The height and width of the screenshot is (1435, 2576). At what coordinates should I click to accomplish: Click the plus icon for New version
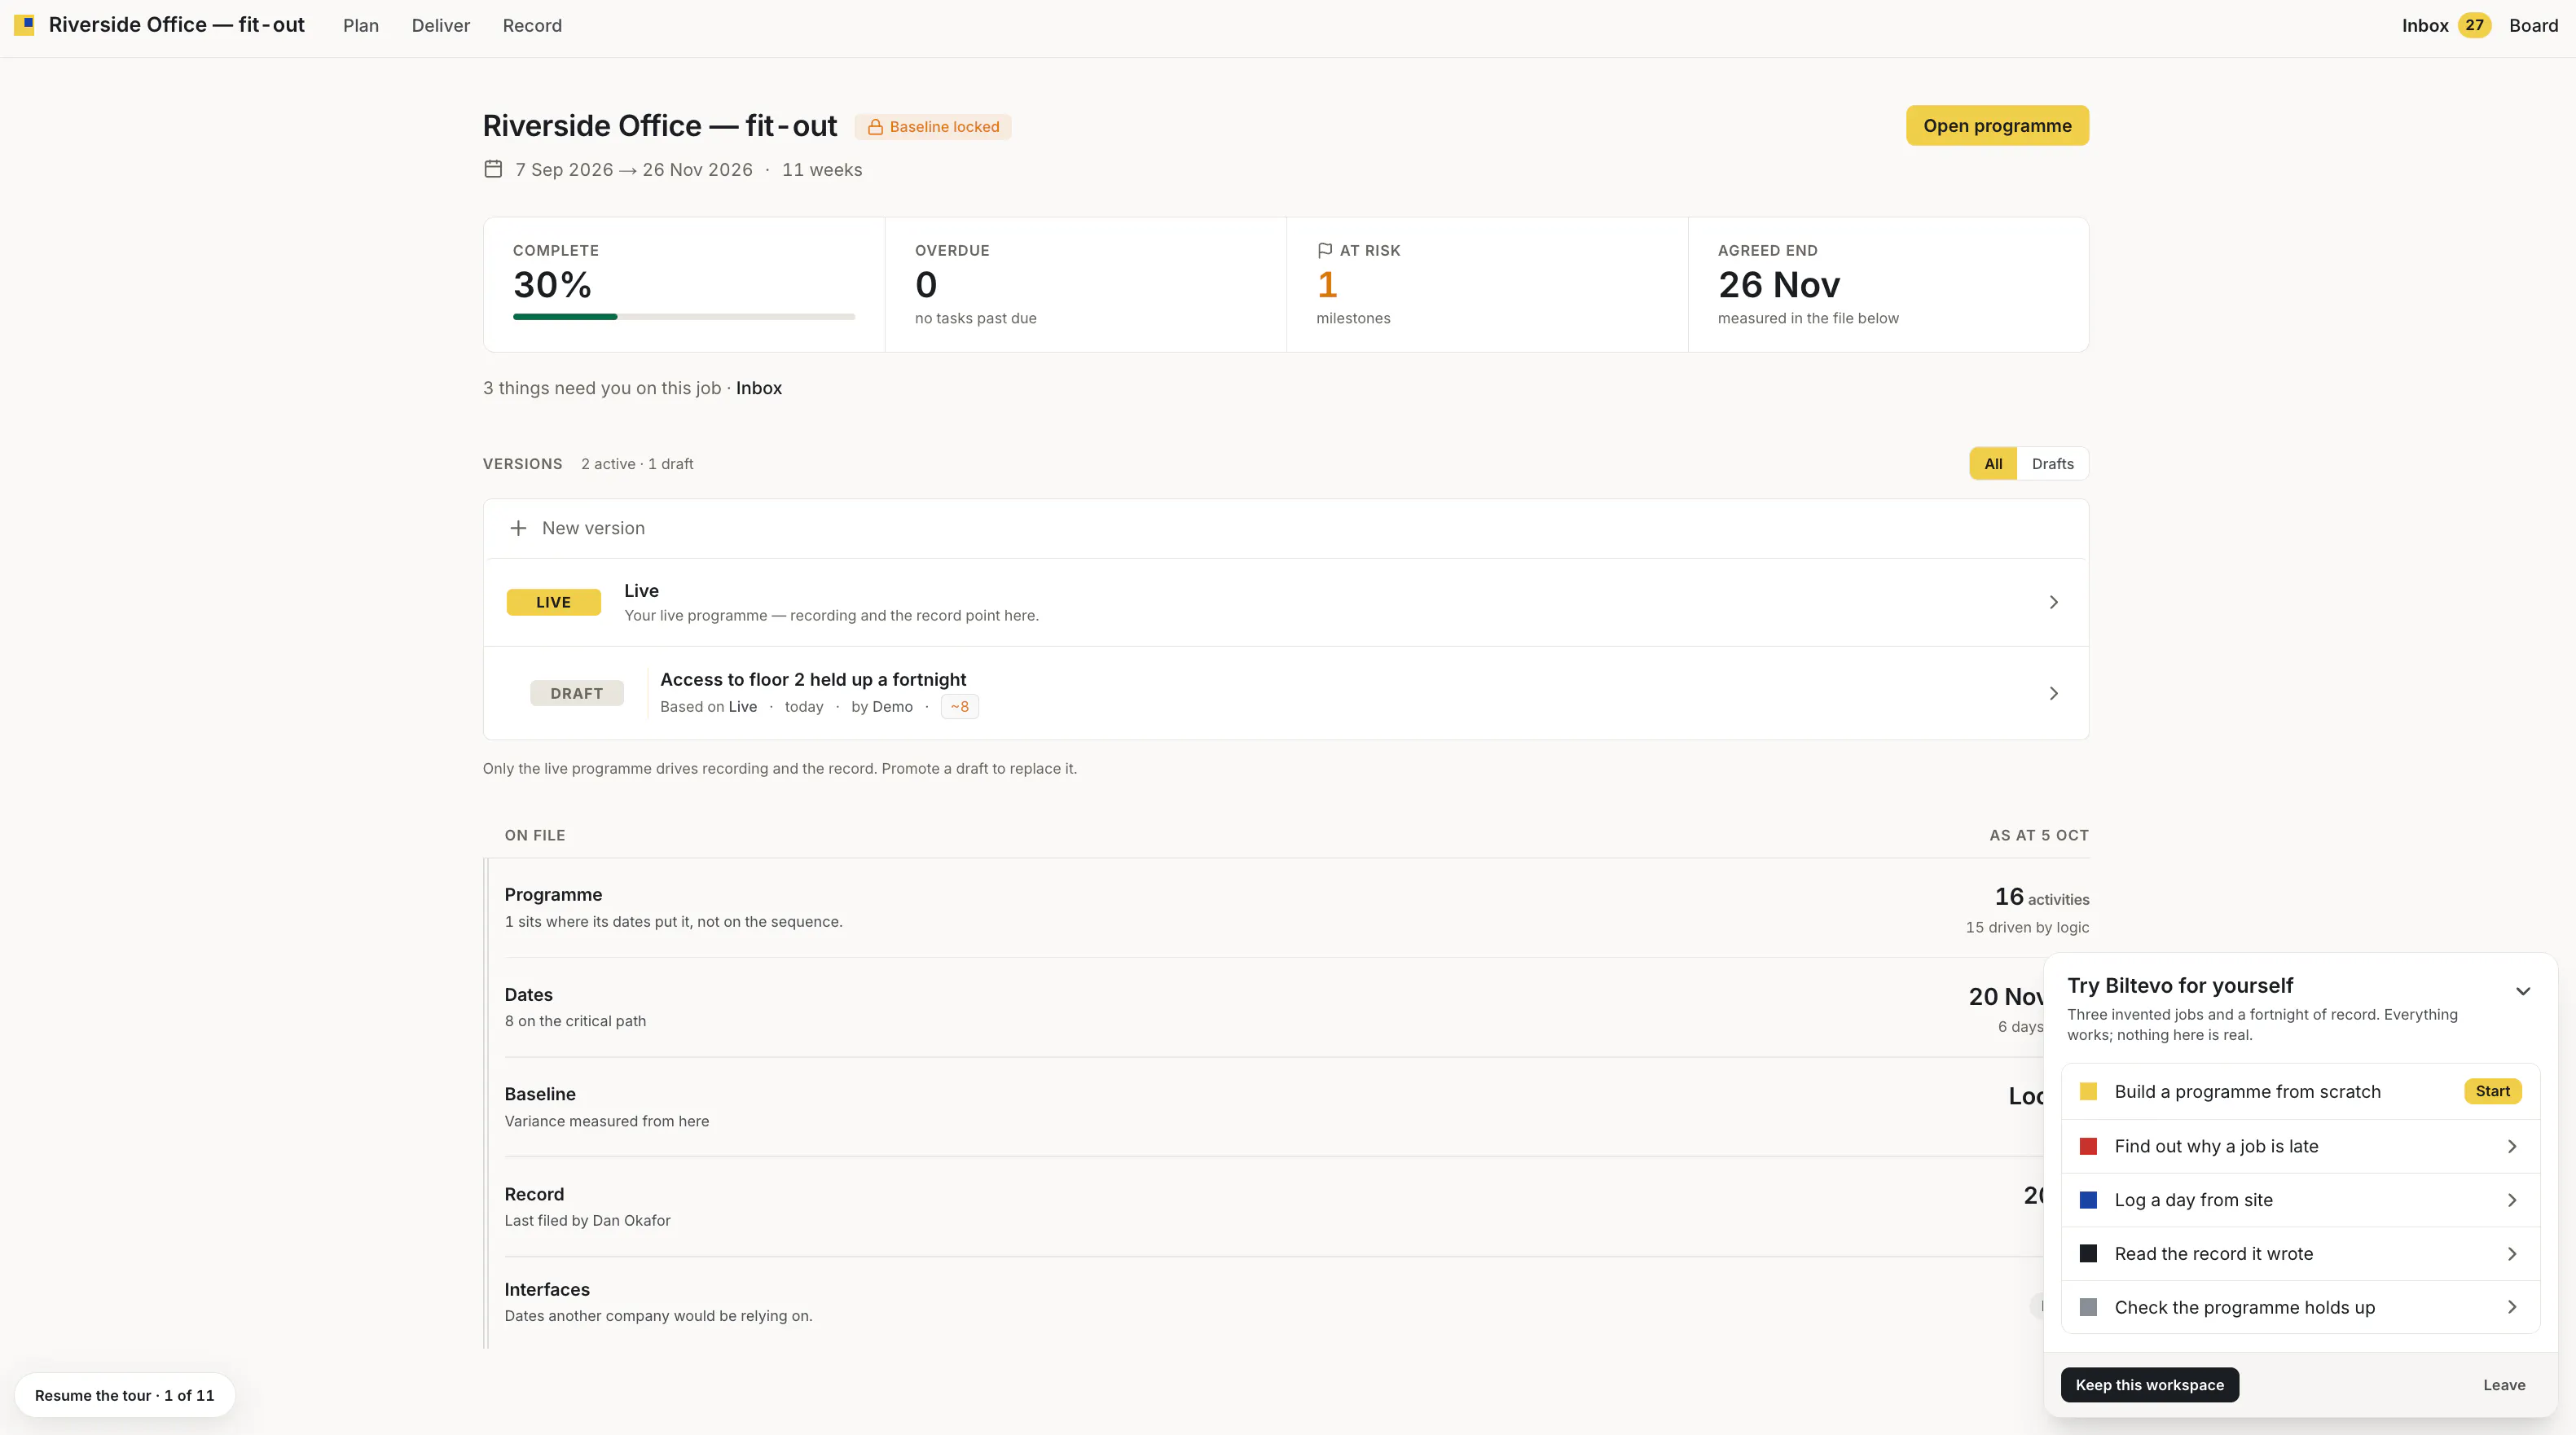pos(518,528)
